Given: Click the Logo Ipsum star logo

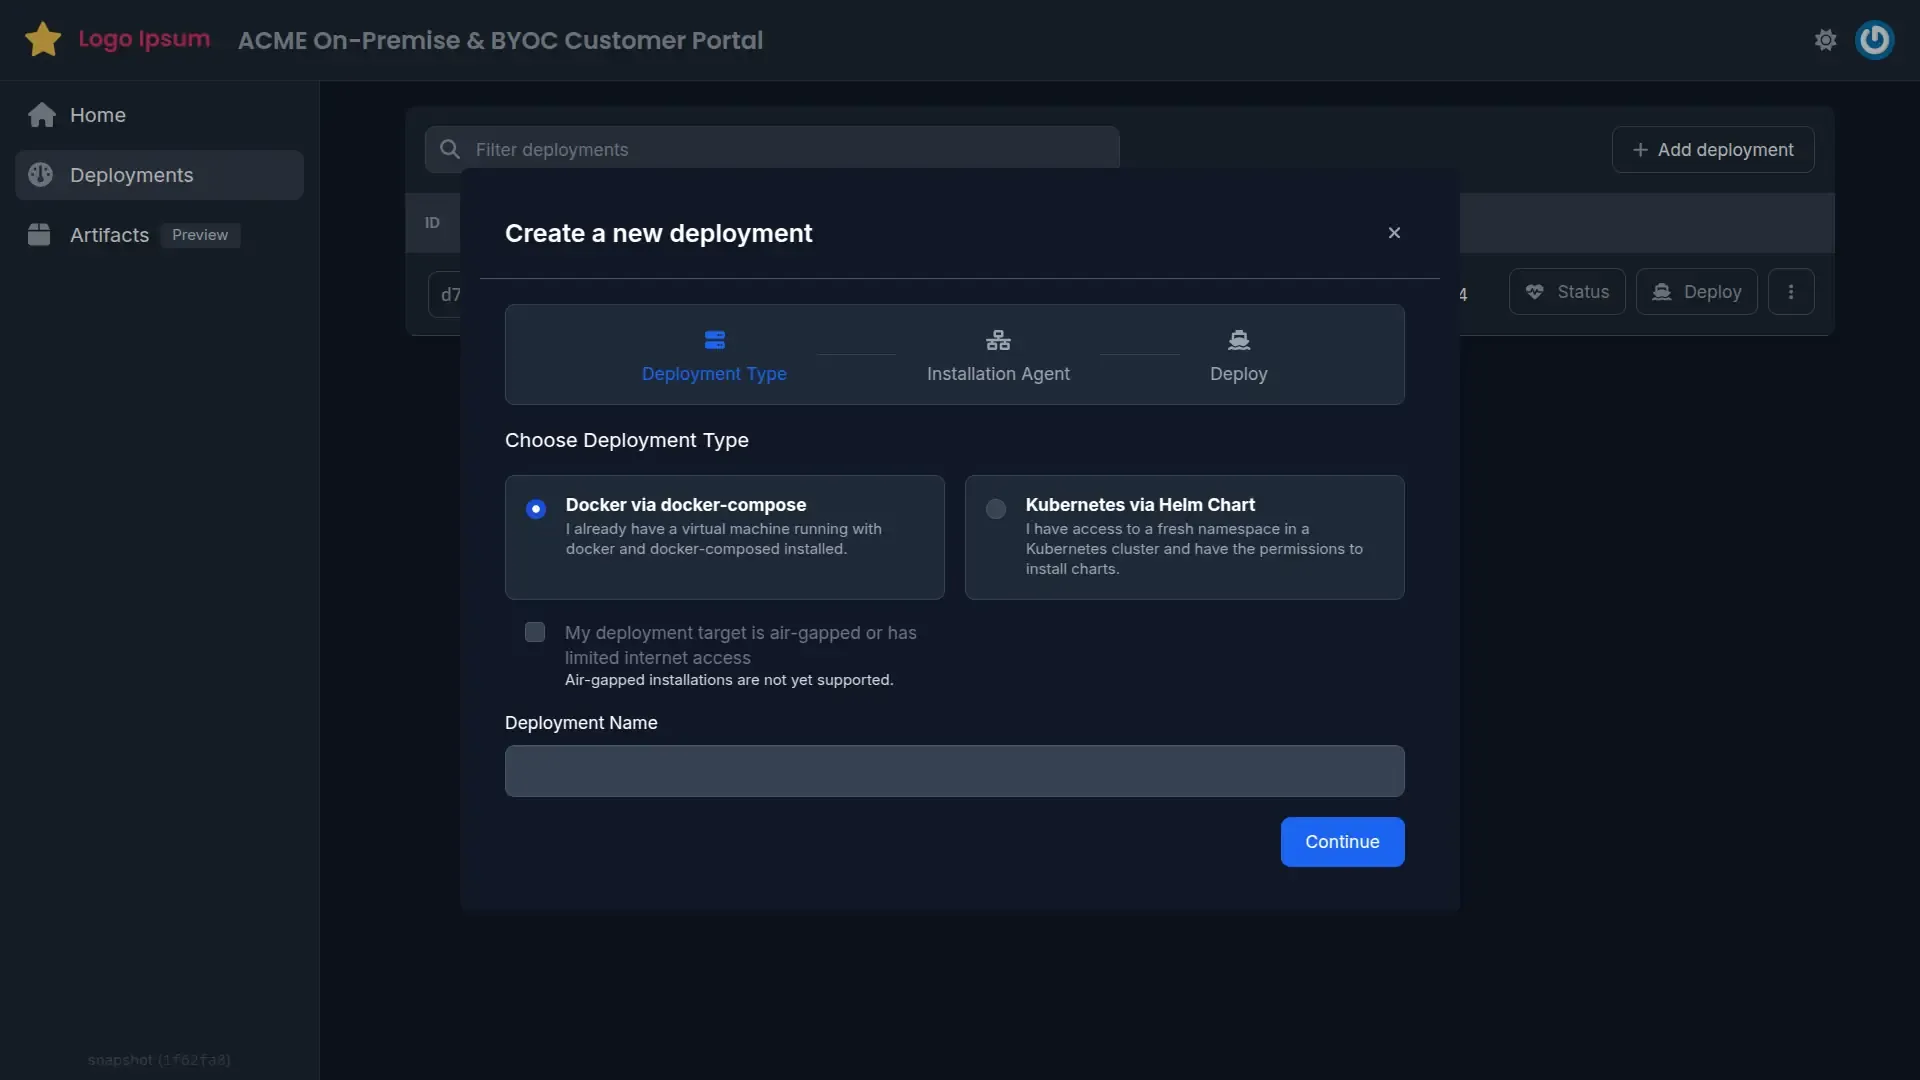Looking at the screenshot, I should point(43,40).
